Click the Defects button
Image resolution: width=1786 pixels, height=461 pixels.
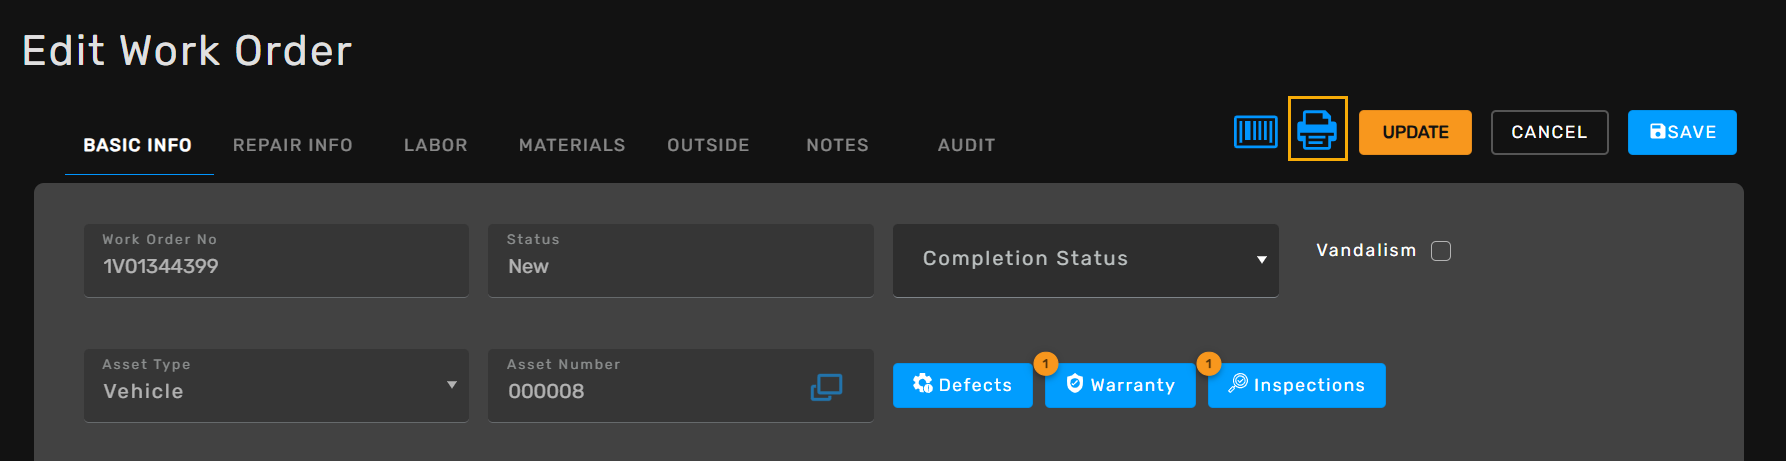(x=962, y=385)
